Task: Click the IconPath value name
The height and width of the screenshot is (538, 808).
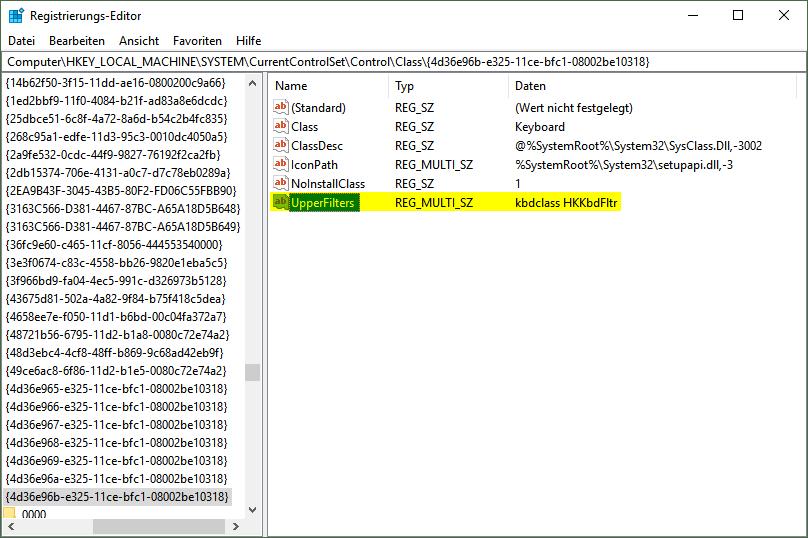Action: tap(314, 165)
